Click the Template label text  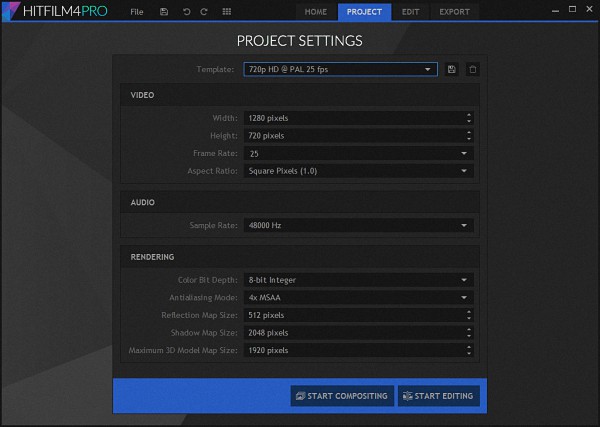click(x=215, y=69)
